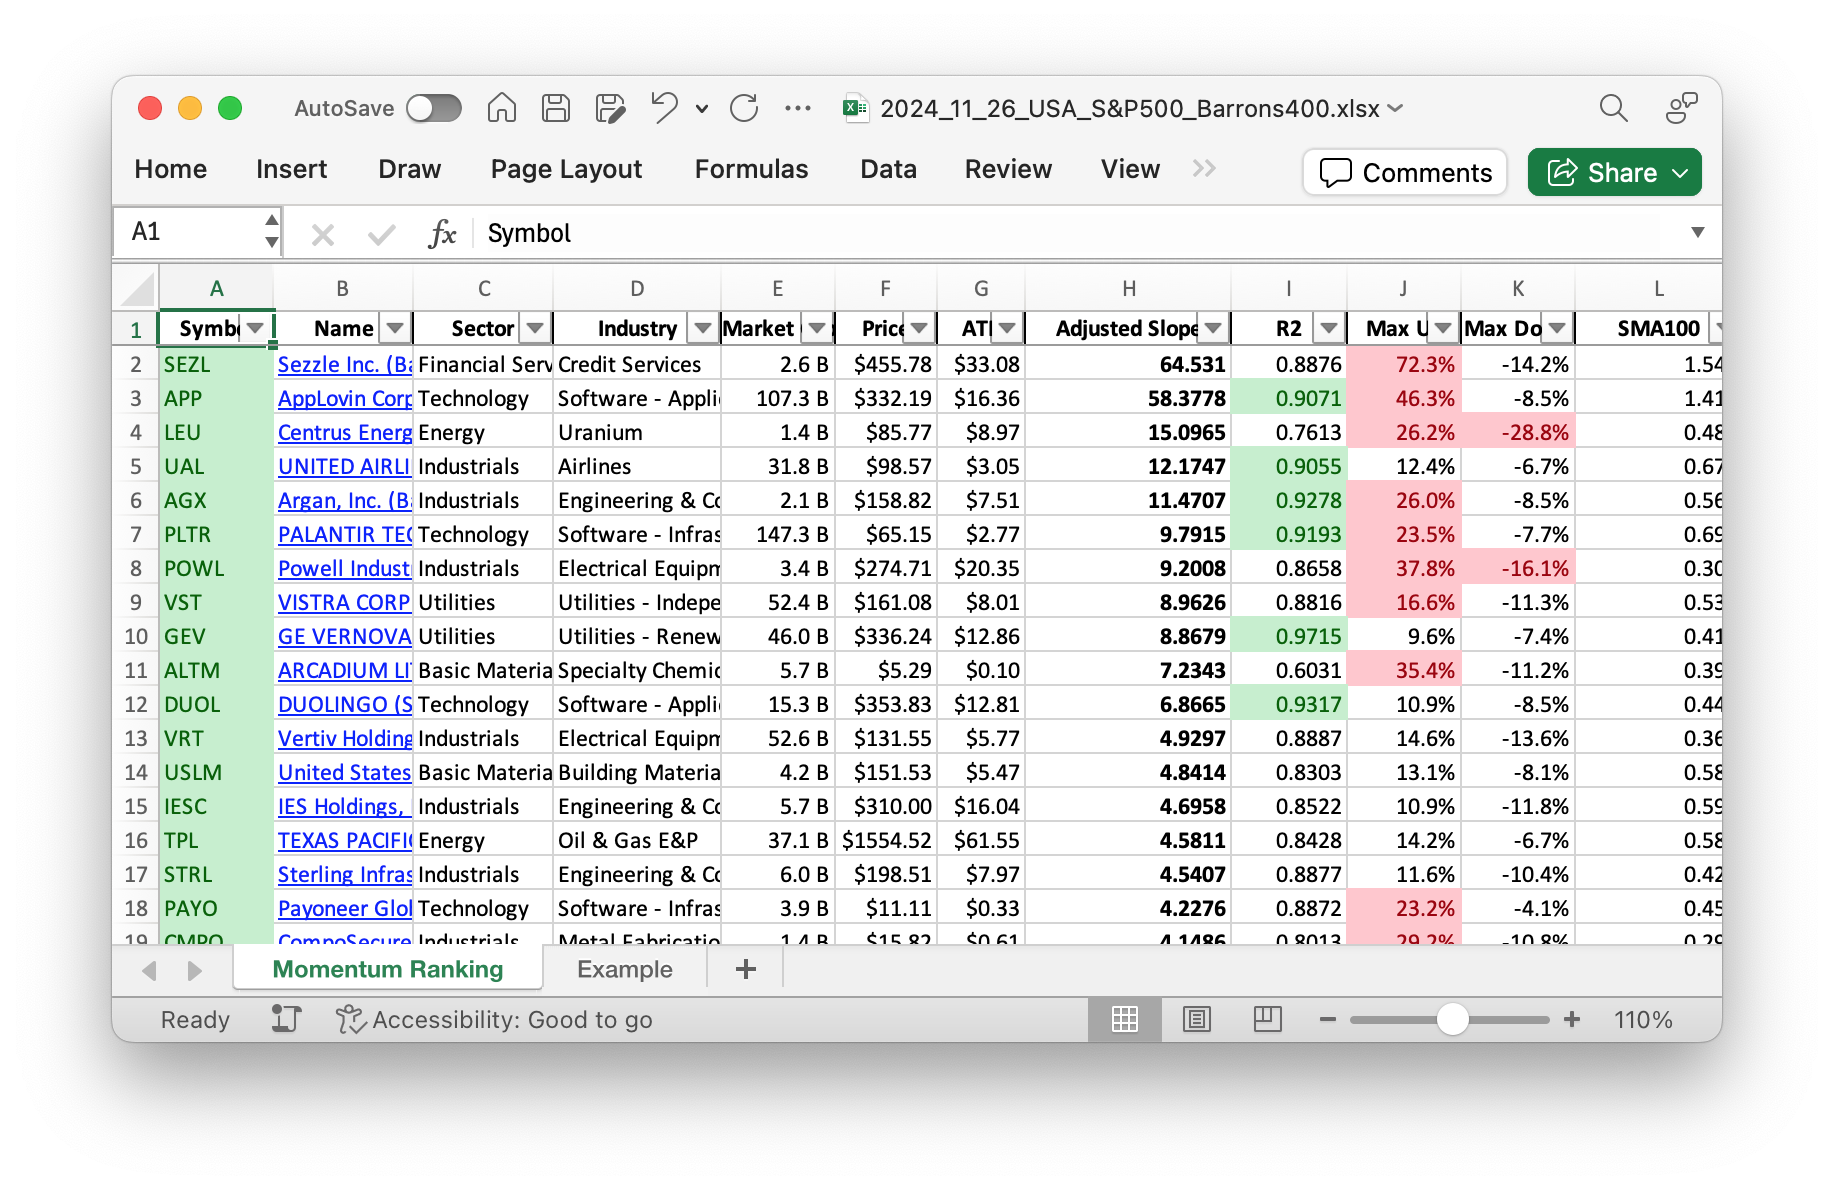Click the Home icon in the title bar
The image size is (1834, 1190).
(502, 108)
